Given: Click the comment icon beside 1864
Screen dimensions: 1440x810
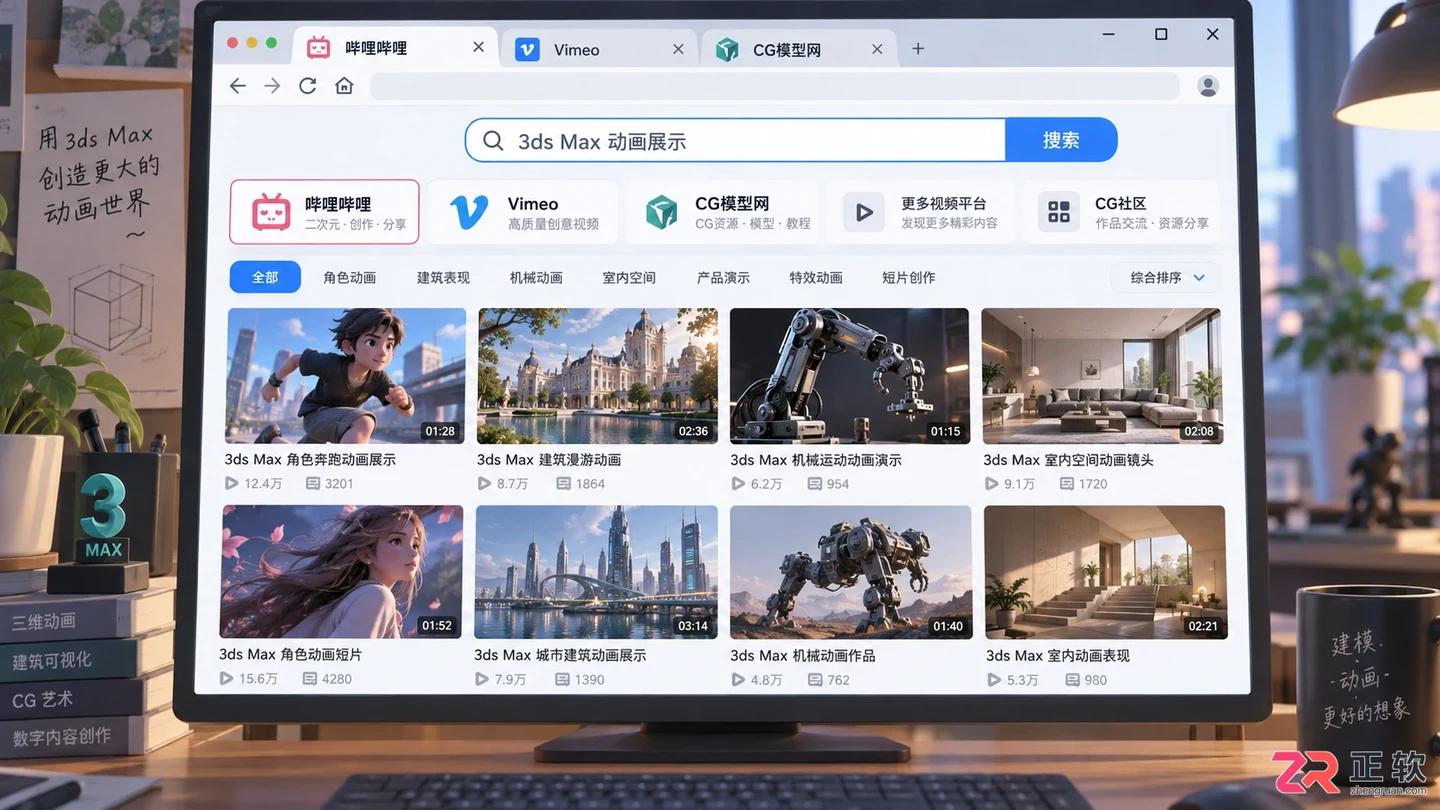Looking at the screenshot, I should coord(563,484).
